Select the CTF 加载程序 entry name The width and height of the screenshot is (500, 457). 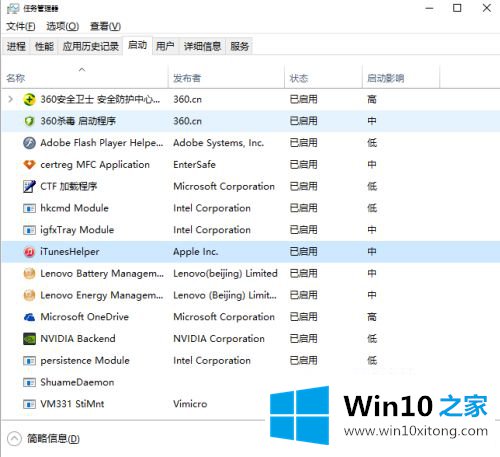pyautogui.click(x=69, y=186)
